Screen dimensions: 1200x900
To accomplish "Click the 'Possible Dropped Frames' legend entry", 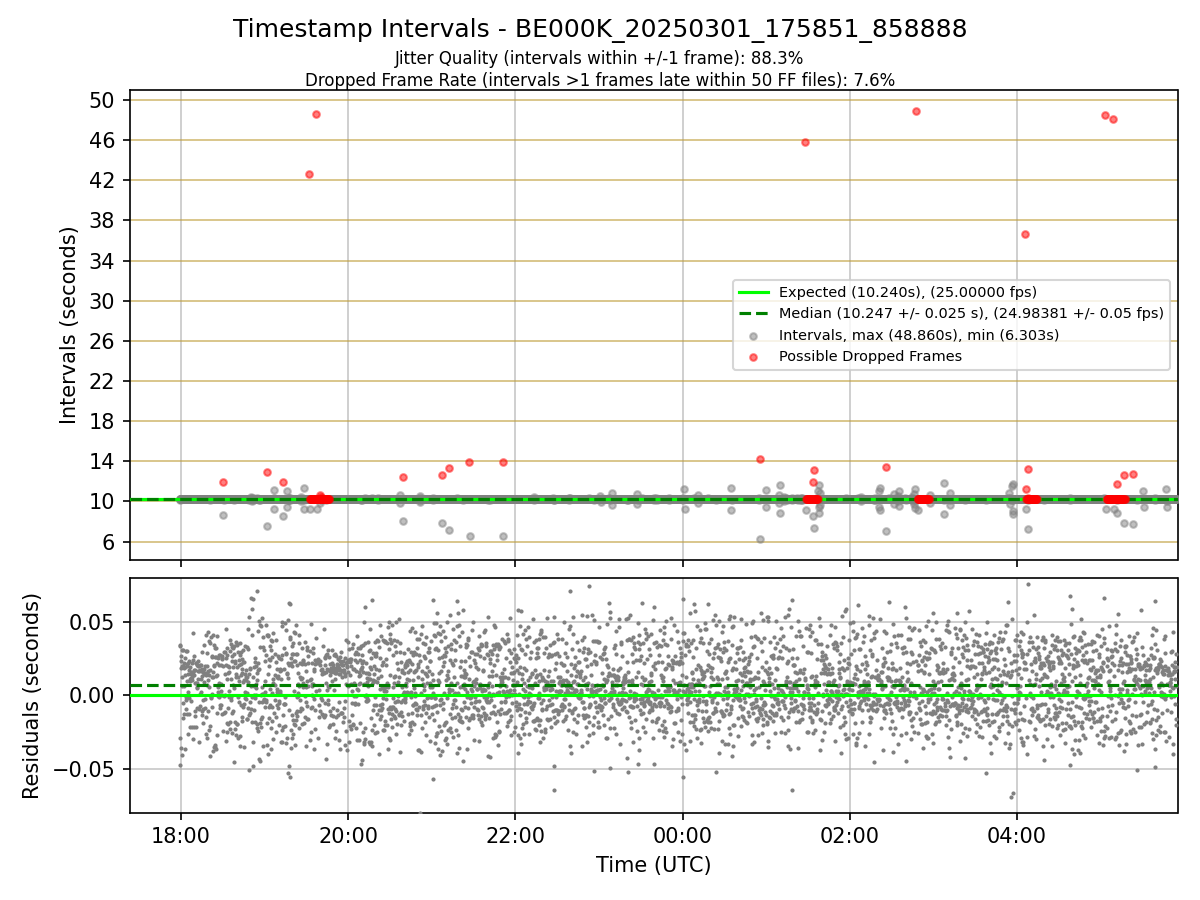I will (870, 356).
